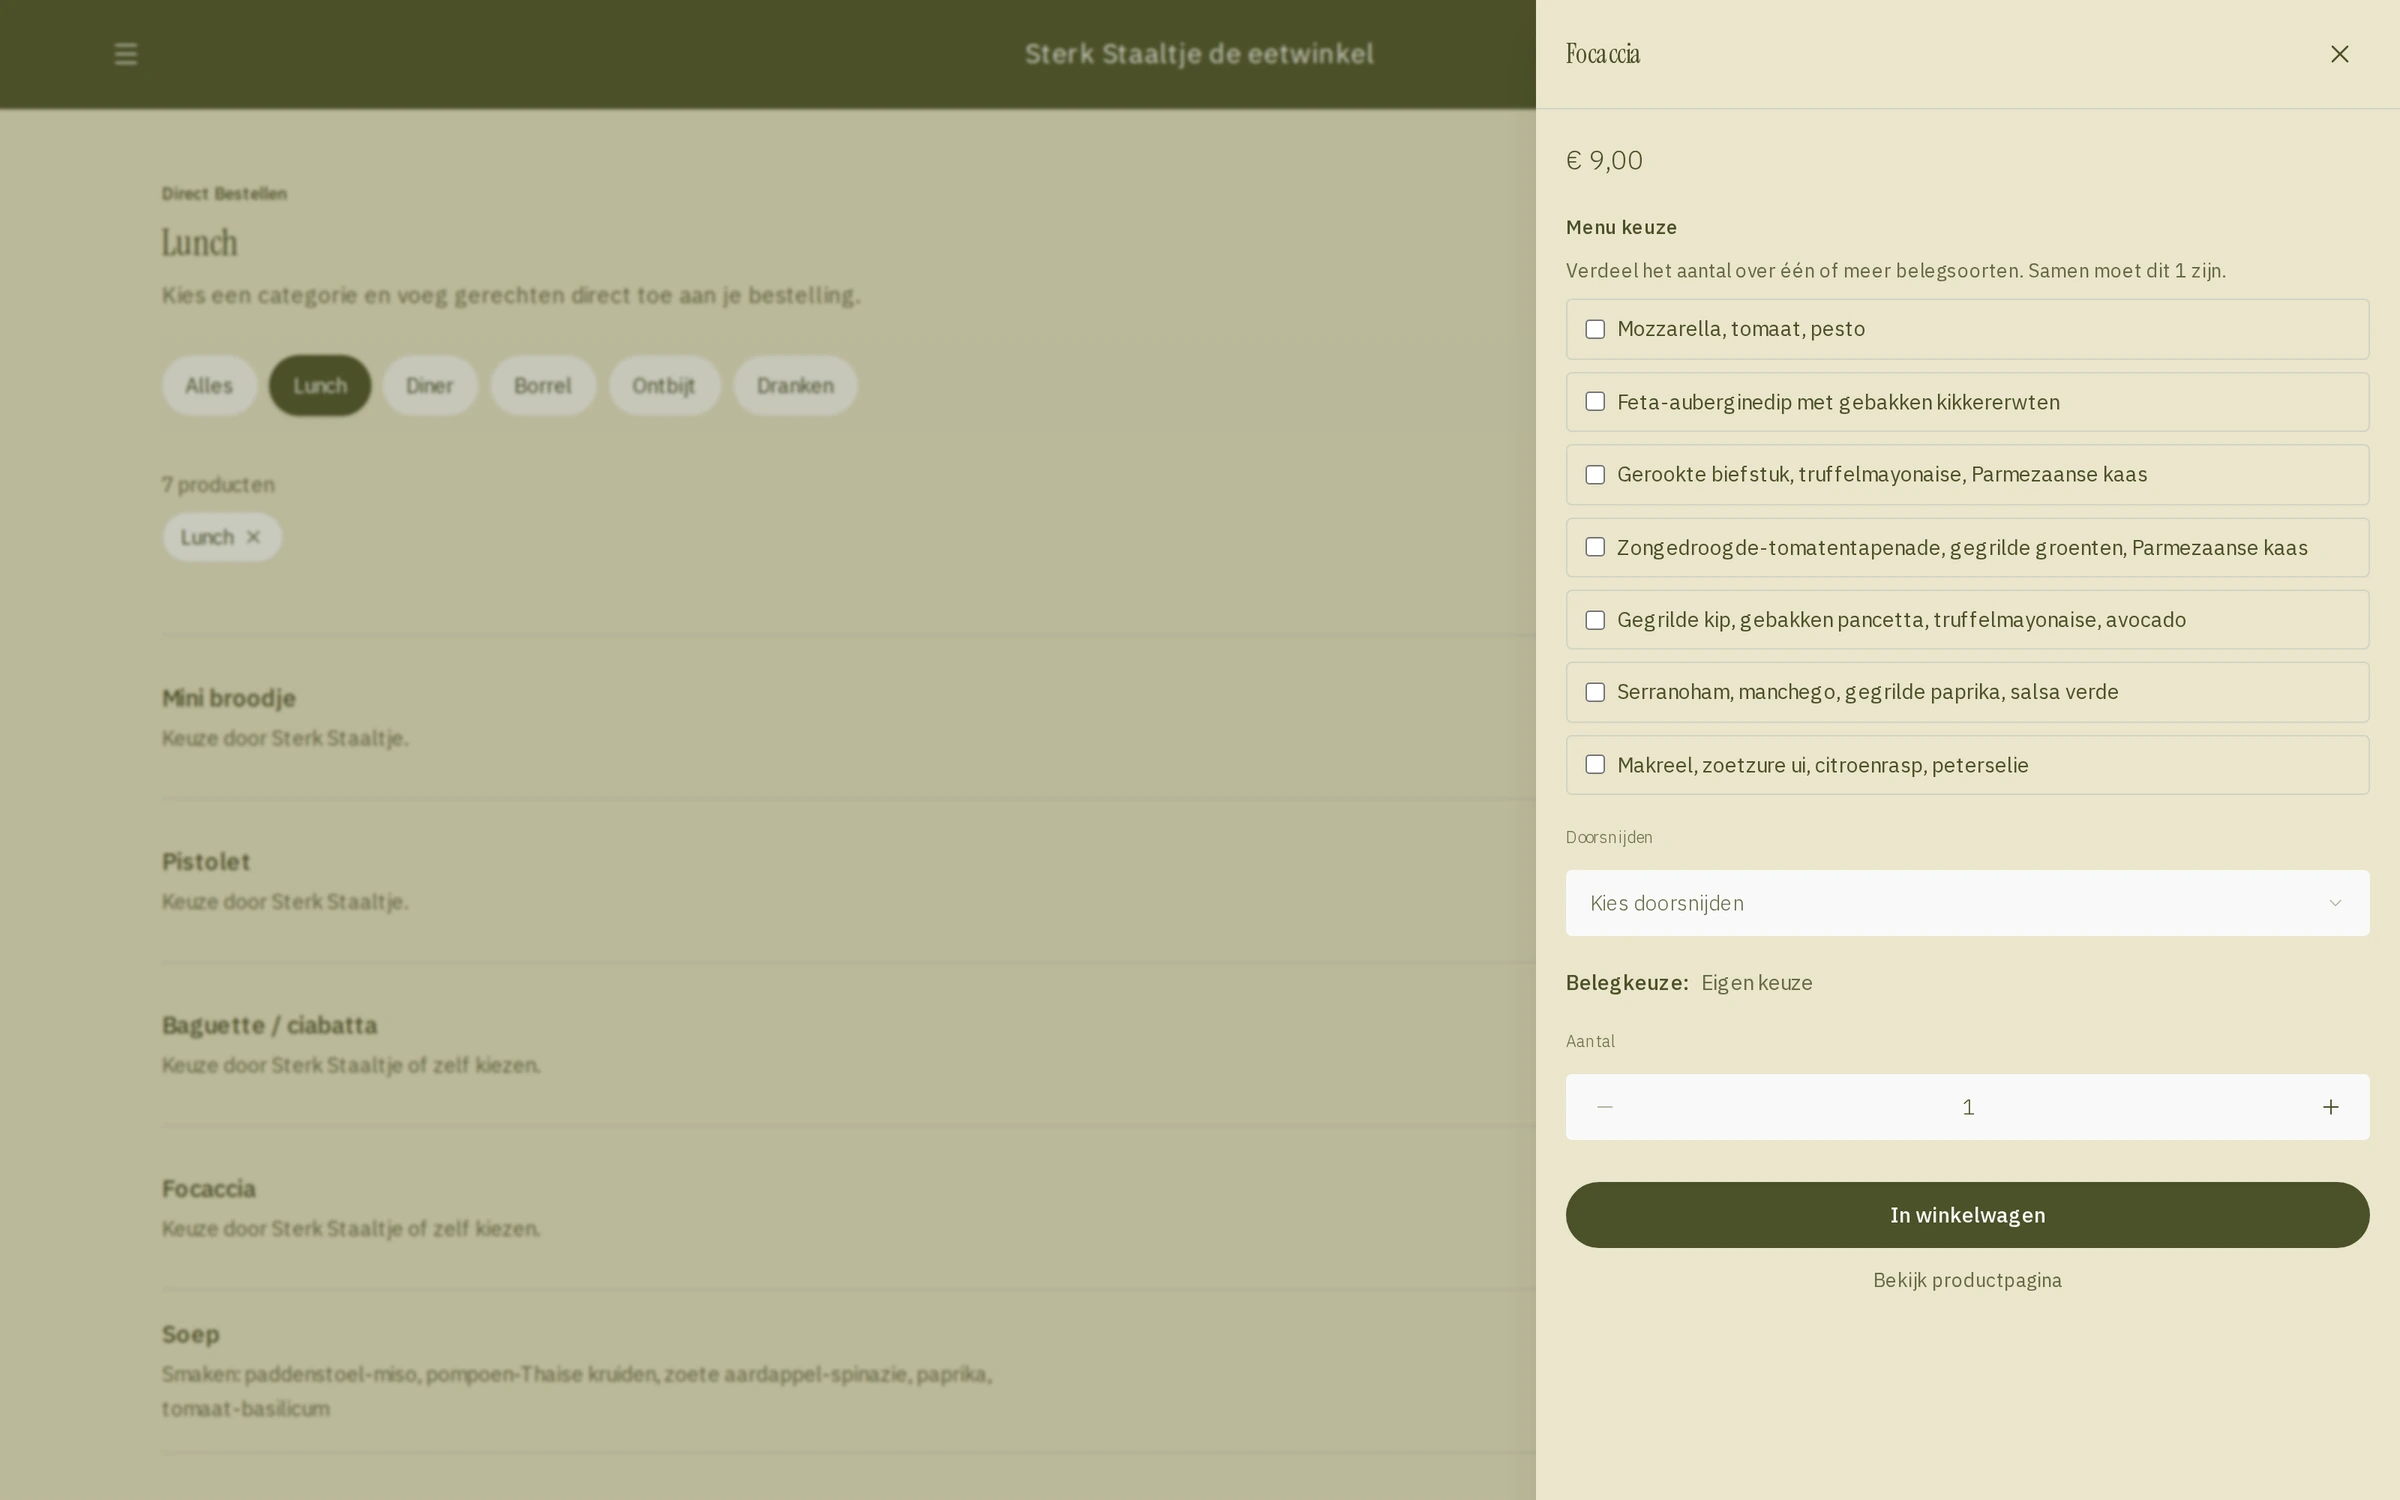Image resolution: width=2400 pixels, height=1500 pixels.
Task: Show the Dranken category
Action: (795, 386)
